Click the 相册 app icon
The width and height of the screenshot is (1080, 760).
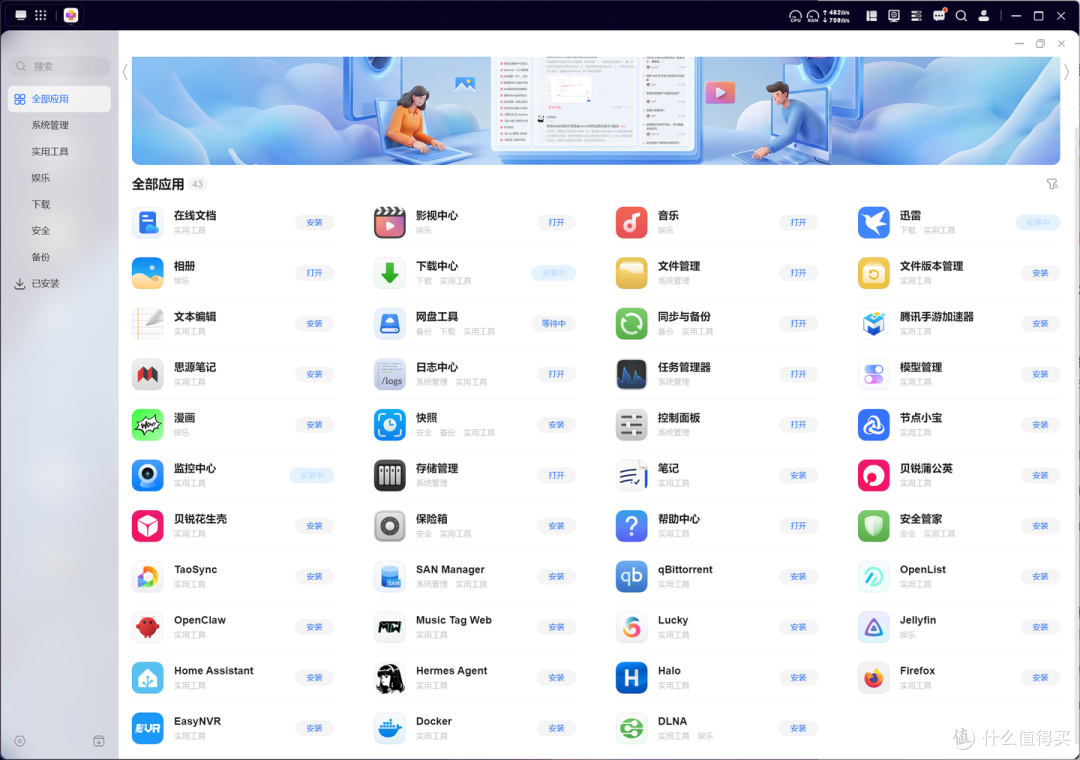click(147, 273)
